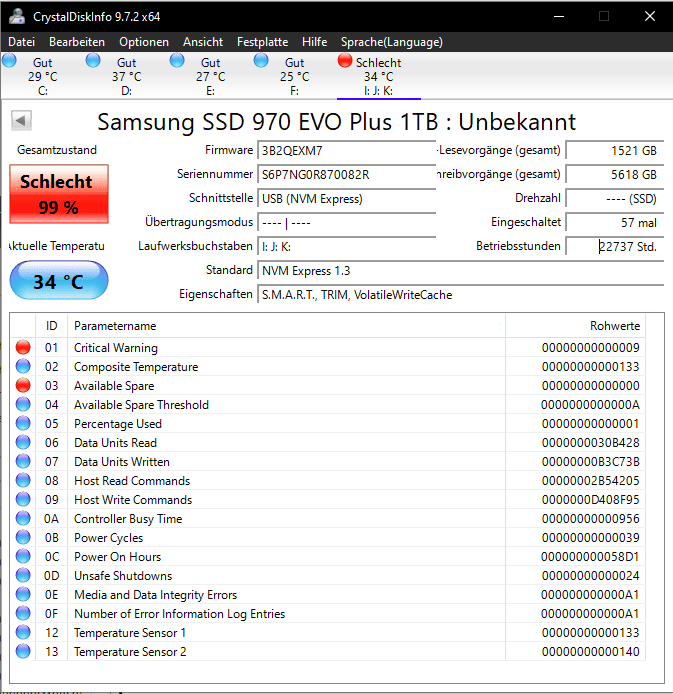
Task: Select the D: drive status orb
Action: pyautogui.click(x=93, y=60)
